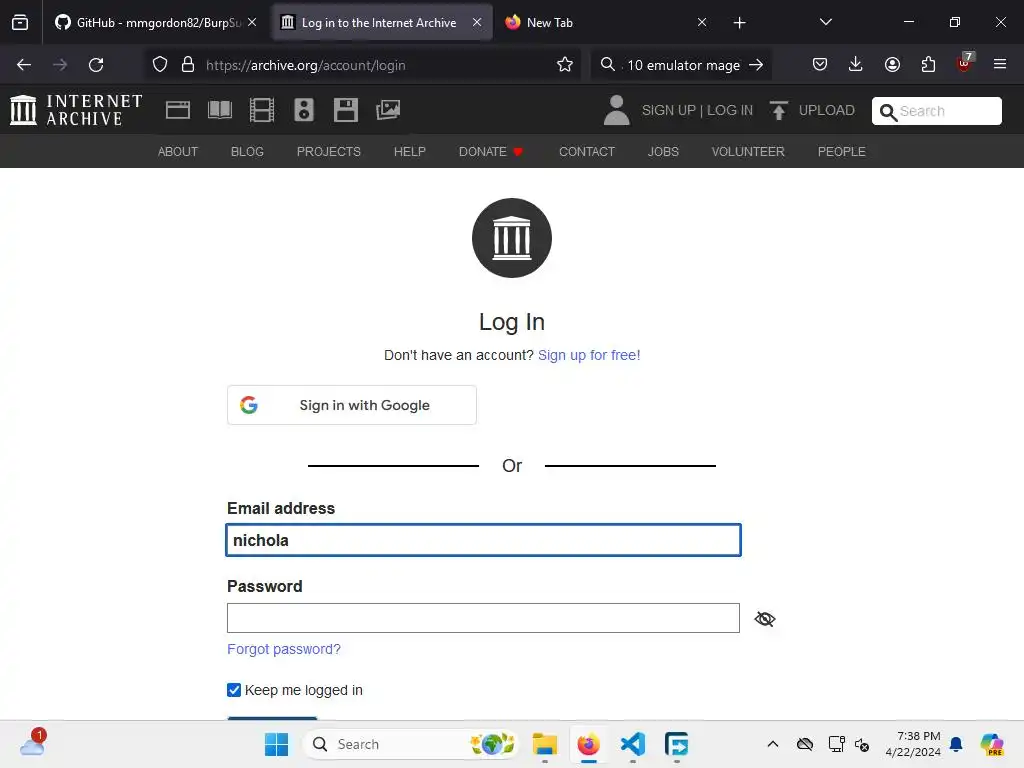Screen dimensions: 1024x768
Task: Click LOG IN in the top bar
Action: tap(729, 110)
